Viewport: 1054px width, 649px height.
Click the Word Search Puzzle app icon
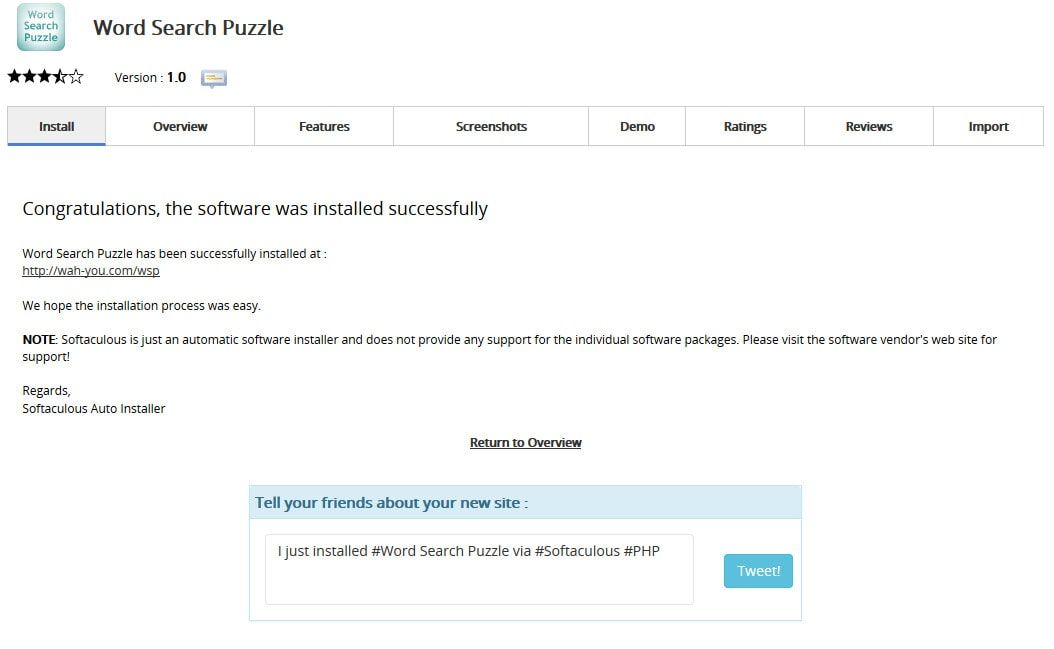point(41,28)
